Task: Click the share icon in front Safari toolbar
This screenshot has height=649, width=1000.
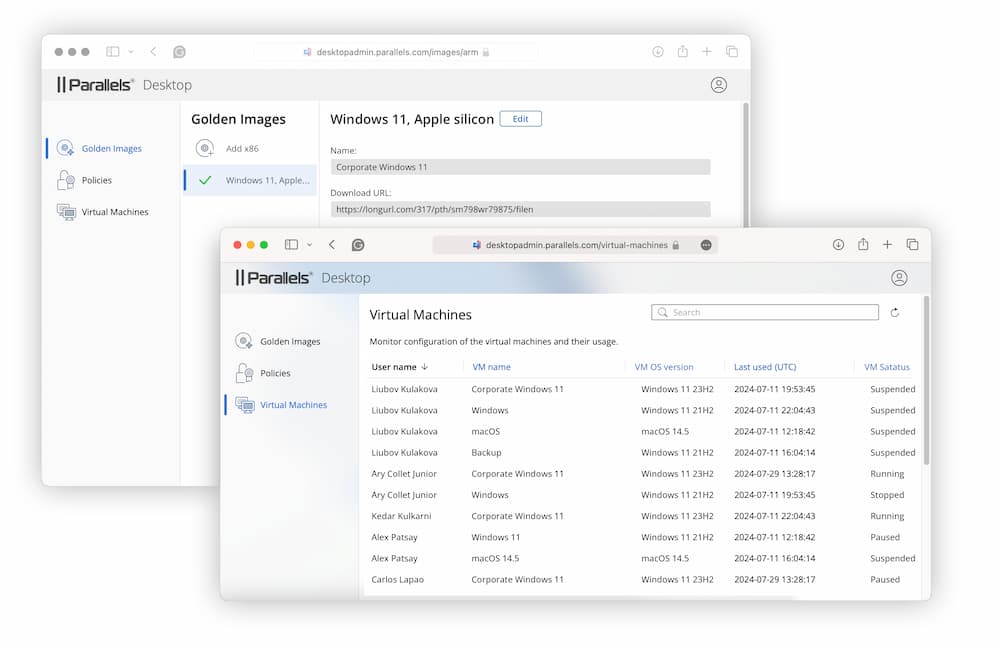Action: [x=863, y=245]
